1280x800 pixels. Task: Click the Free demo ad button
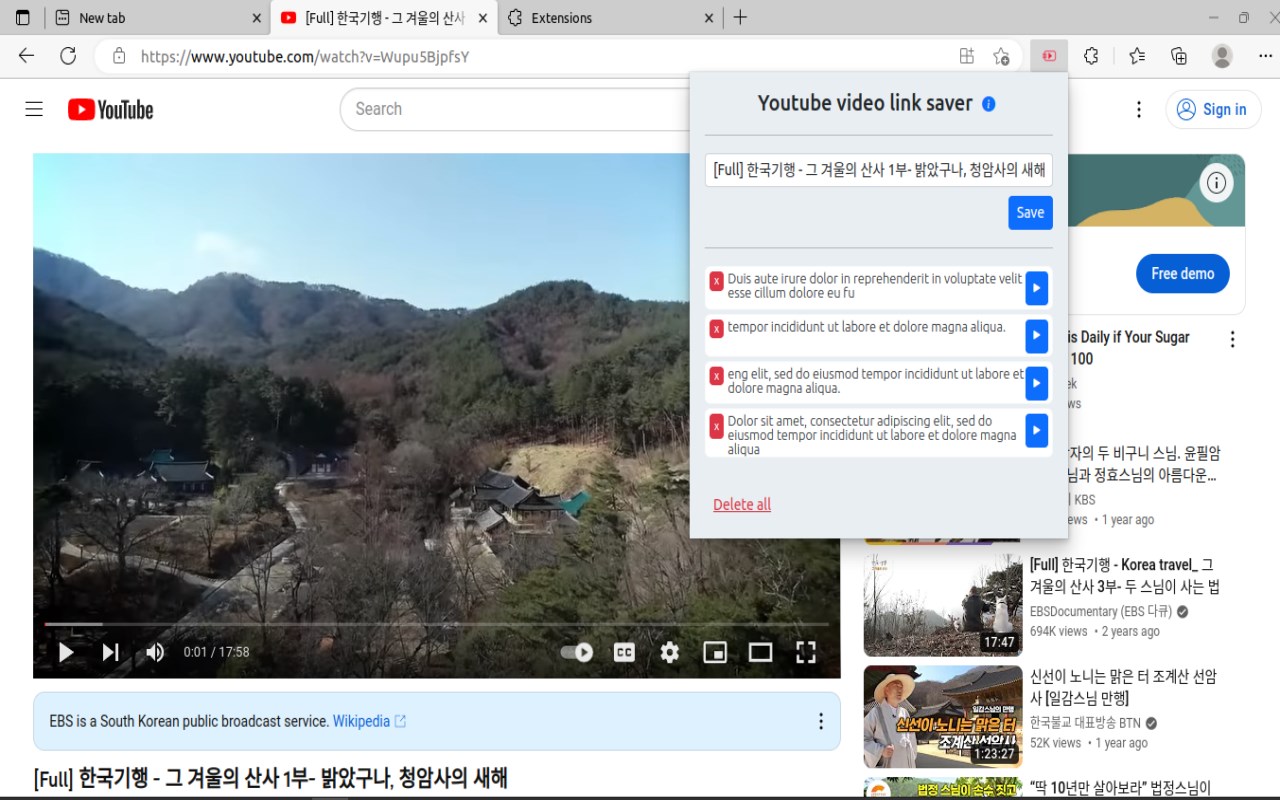point(1183,273)
